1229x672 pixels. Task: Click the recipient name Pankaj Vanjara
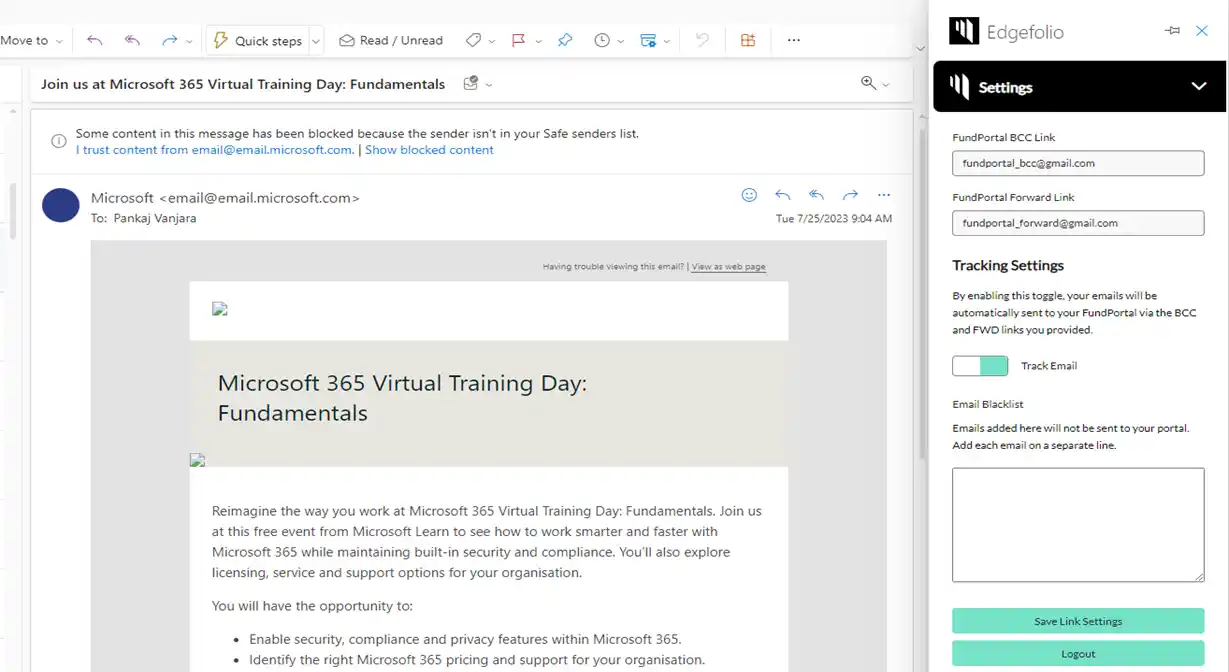[154, 218]
